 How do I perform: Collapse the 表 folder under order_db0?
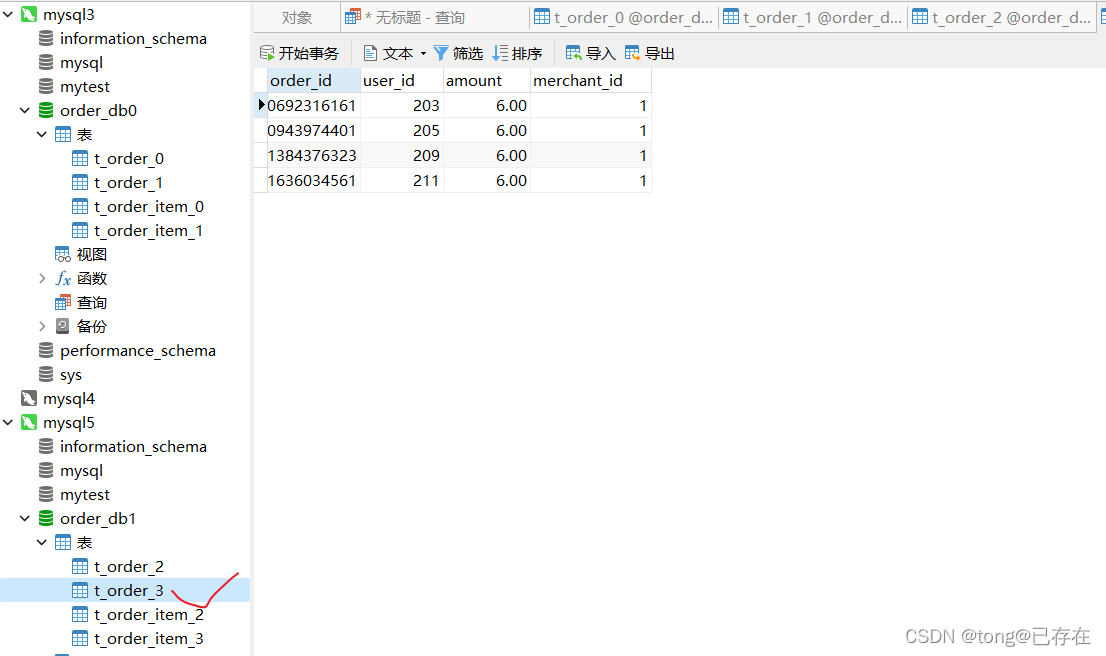(x=42, y=134)
